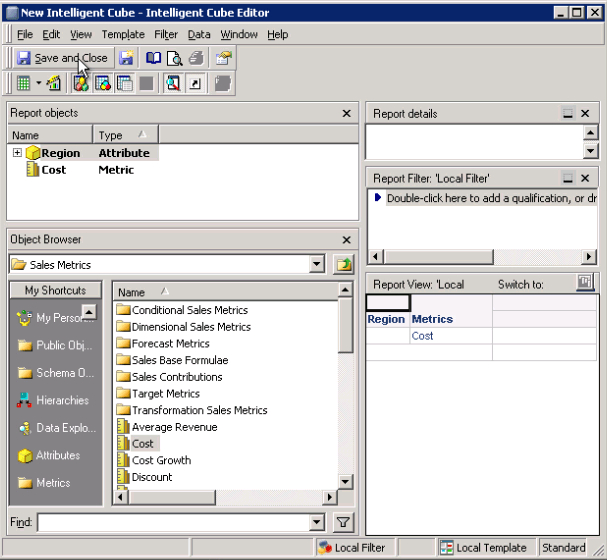Image resolution: width=607 pixels, height=560 pixels.
Task: Open the Window menu
Action: point(239,34)
